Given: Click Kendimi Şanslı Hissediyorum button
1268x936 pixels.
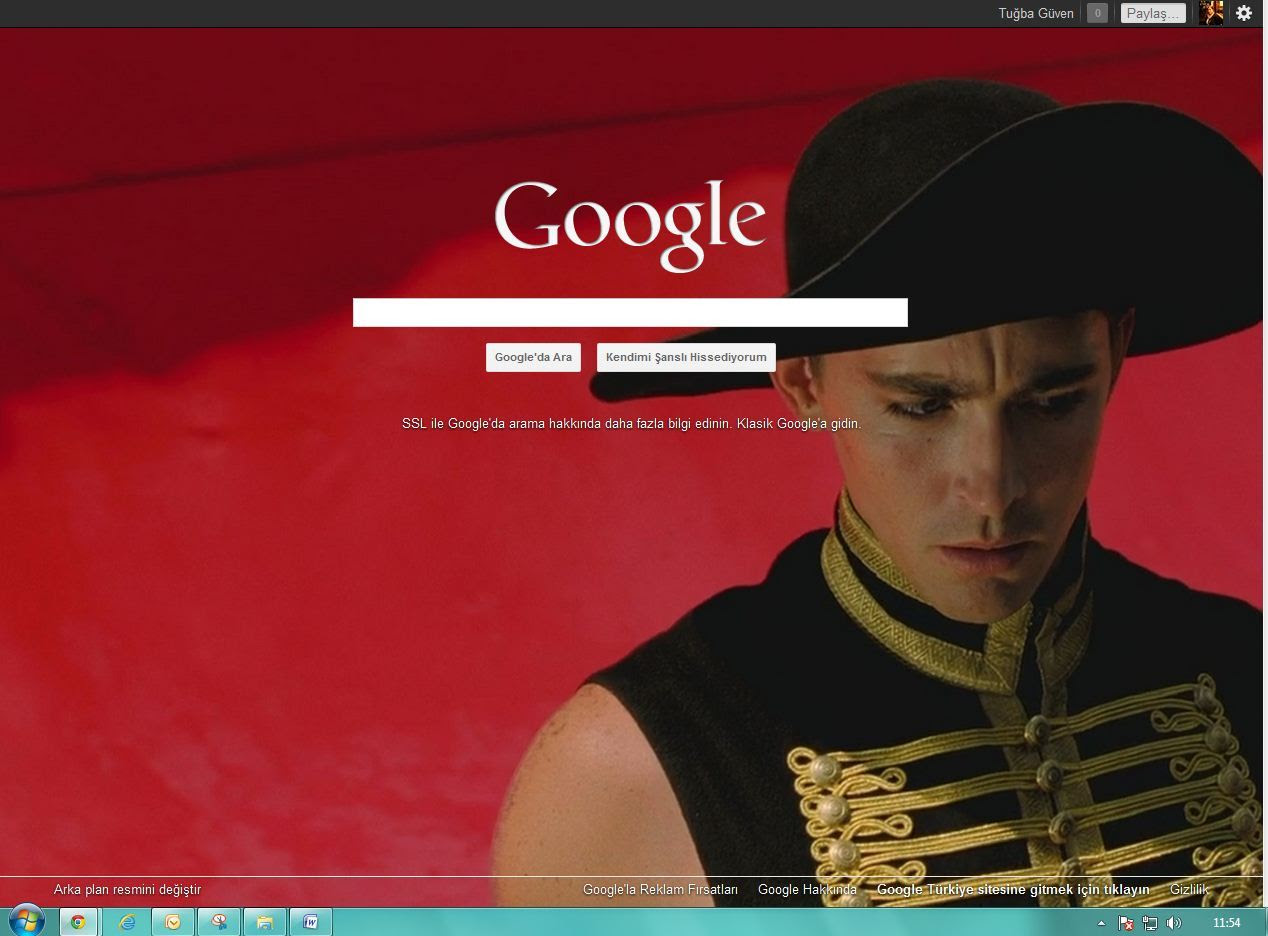Looking at the screenshot, I should [686, 357].
